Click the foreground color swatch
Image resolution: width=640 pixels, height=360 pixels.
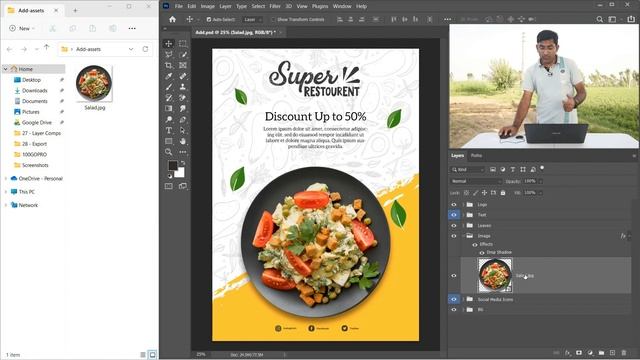(173, 165)
